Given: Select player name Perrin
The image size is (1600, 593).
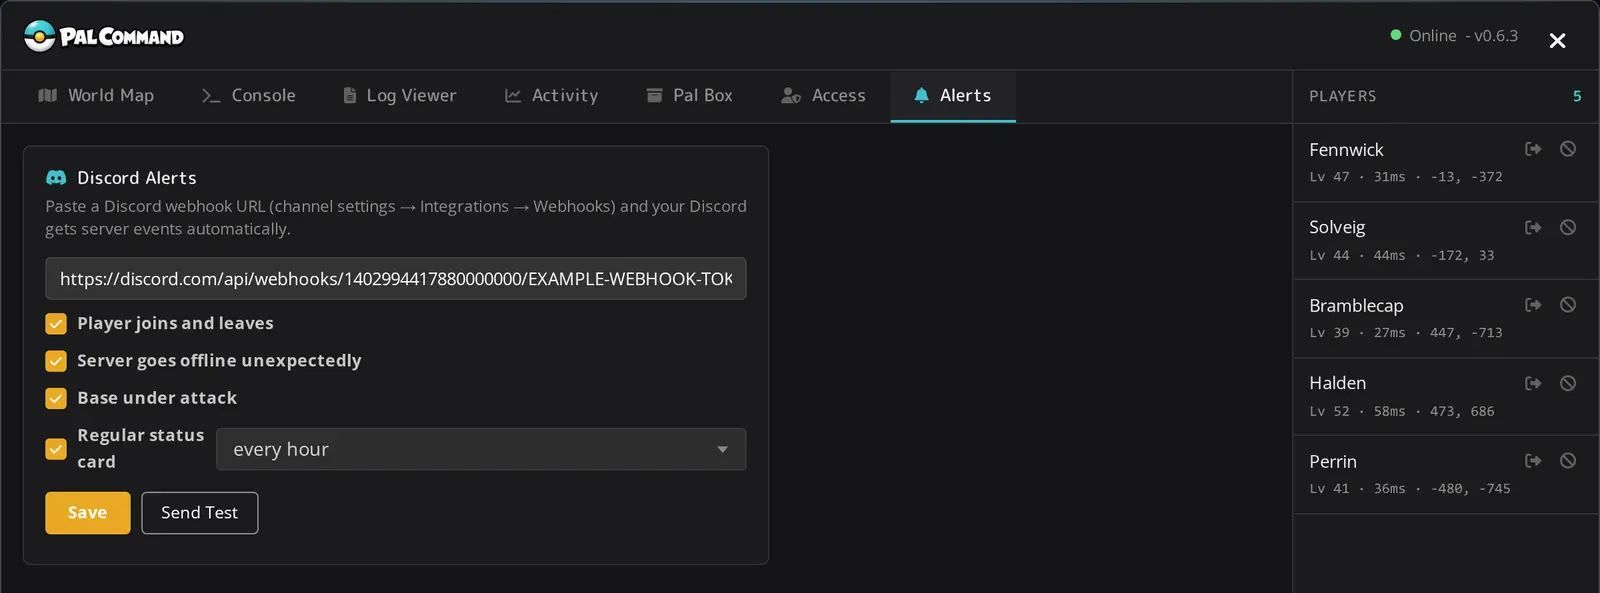Looking at the screenshot, I should coord(1333,461).
